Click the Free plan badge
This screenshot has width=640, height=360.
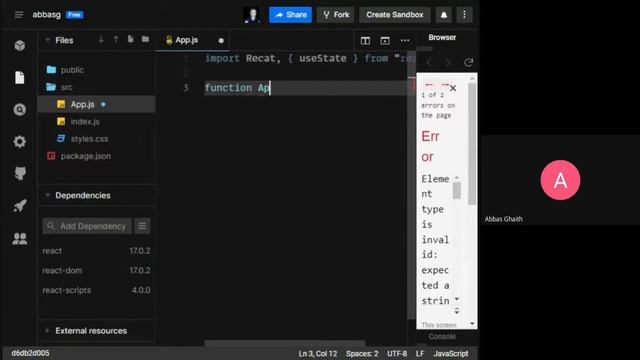coord(74,15)
